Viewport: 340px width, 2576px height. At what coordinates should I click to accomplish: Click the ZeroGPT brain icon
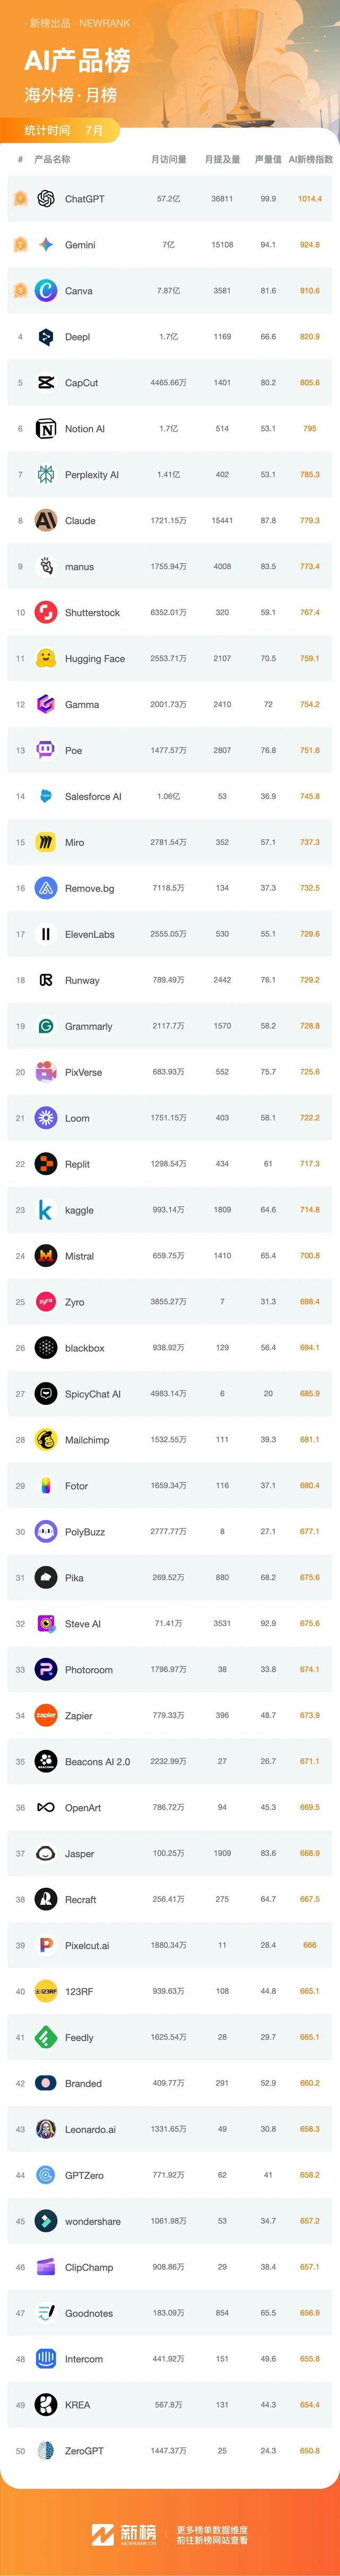click(45, 2451)
